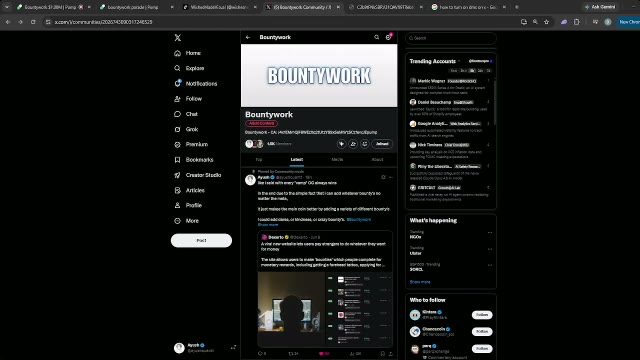Open Creator Studio in the sidebar

(198, 175)
